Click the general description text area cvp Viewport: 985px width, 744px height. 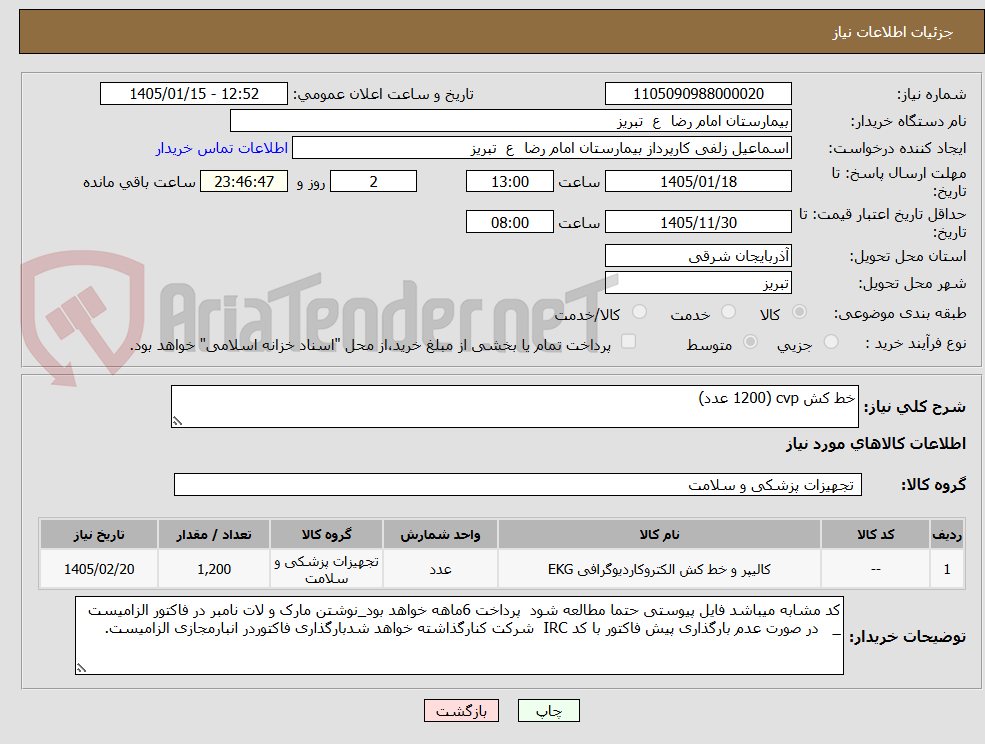point(514,407)
